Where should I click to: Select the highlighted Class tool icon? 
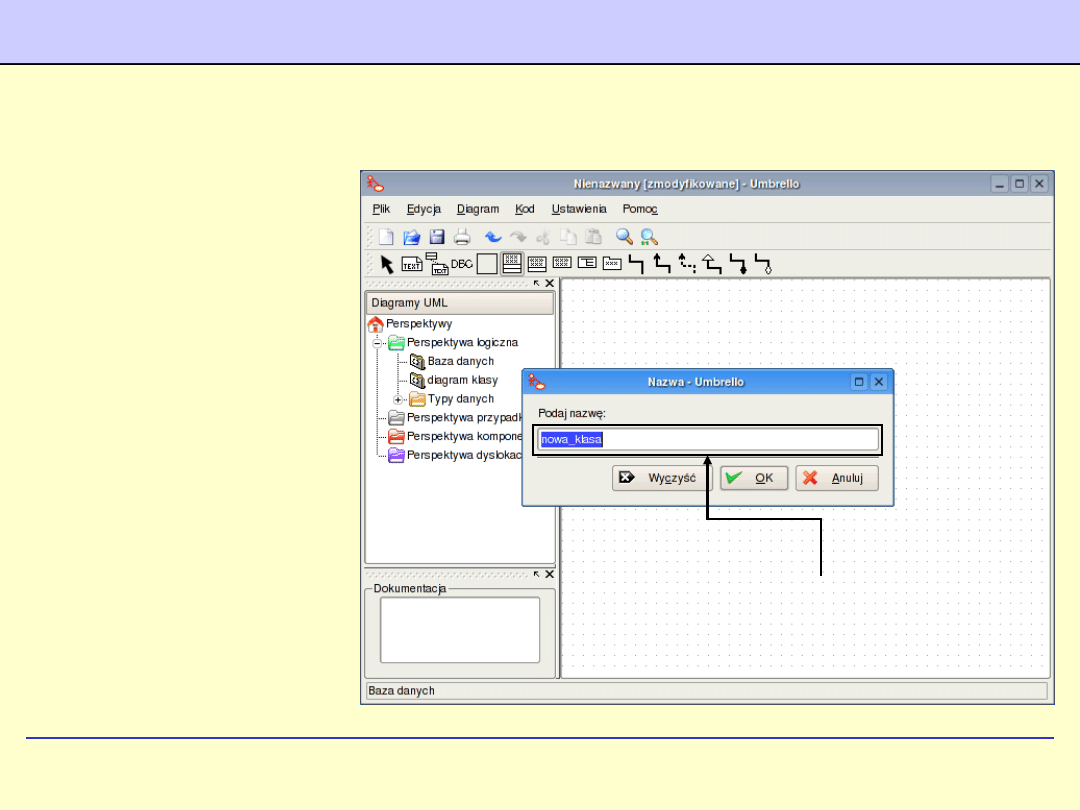pos(511,264)
